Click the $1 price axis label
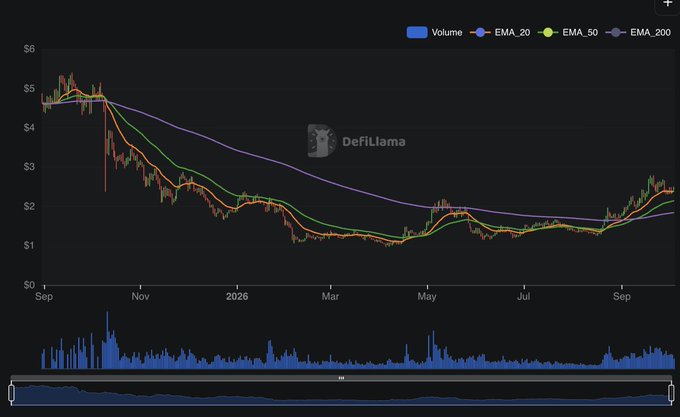Screen dimensions: 680x417 [29, 245]
